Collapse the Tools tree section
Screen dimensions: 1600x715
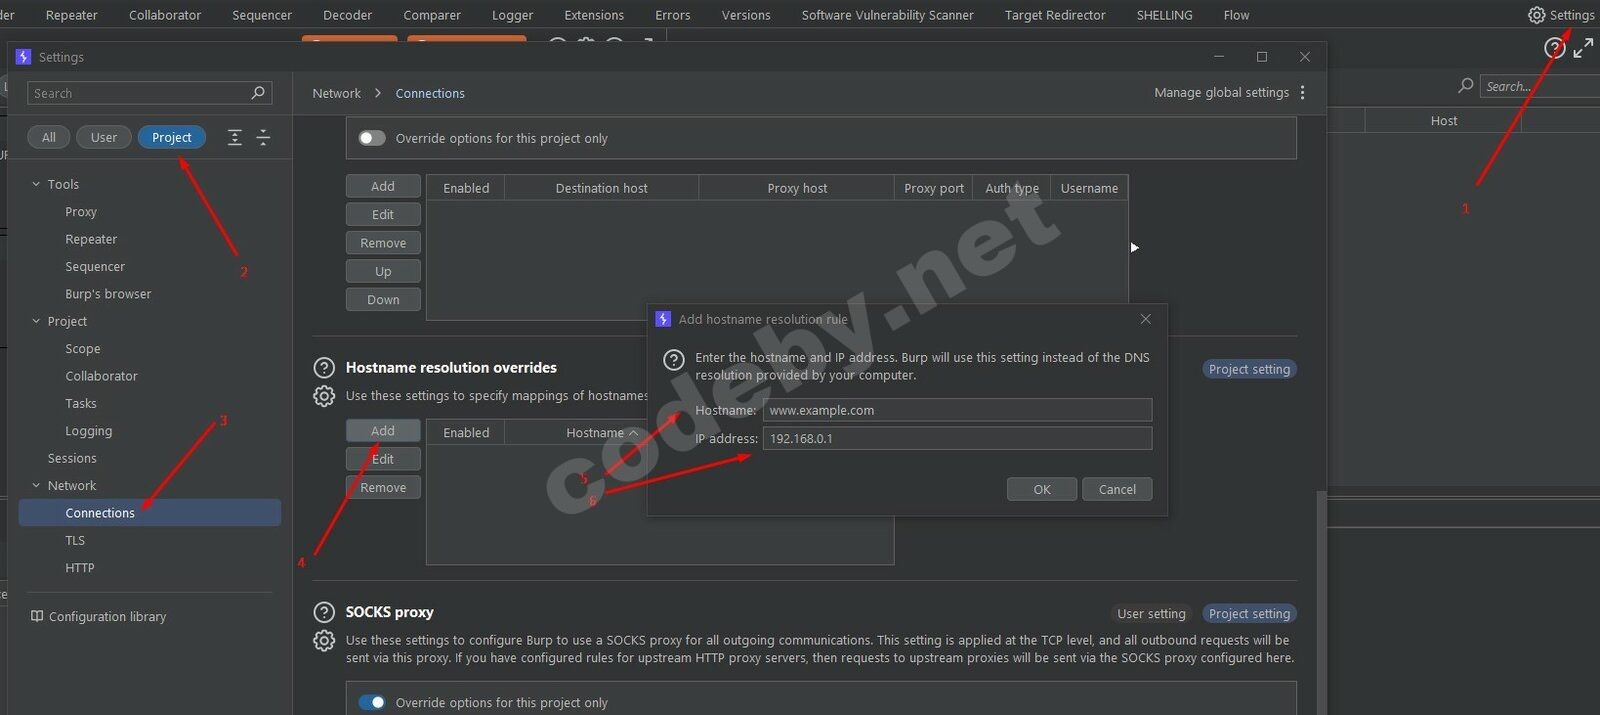coord(36,184)
